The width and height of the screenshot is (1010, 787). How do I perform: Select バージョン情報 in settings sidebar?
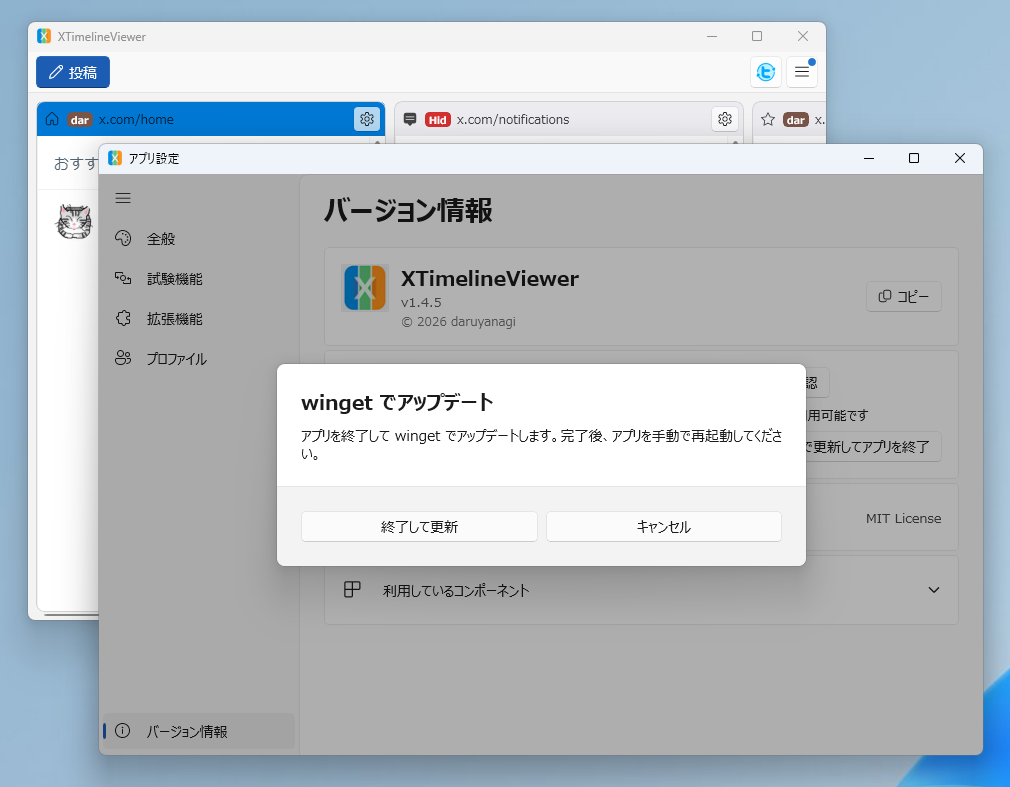click(198, 731)
